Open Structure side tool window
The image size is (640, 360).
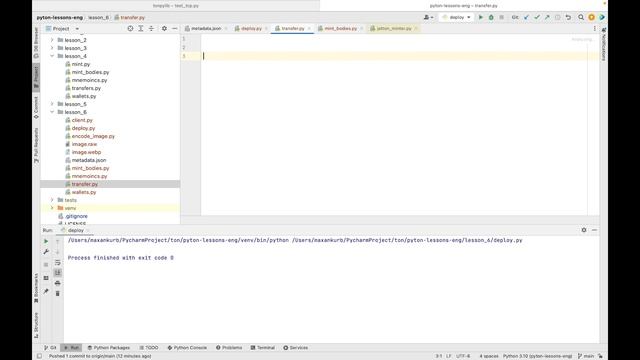pos(36,325)
